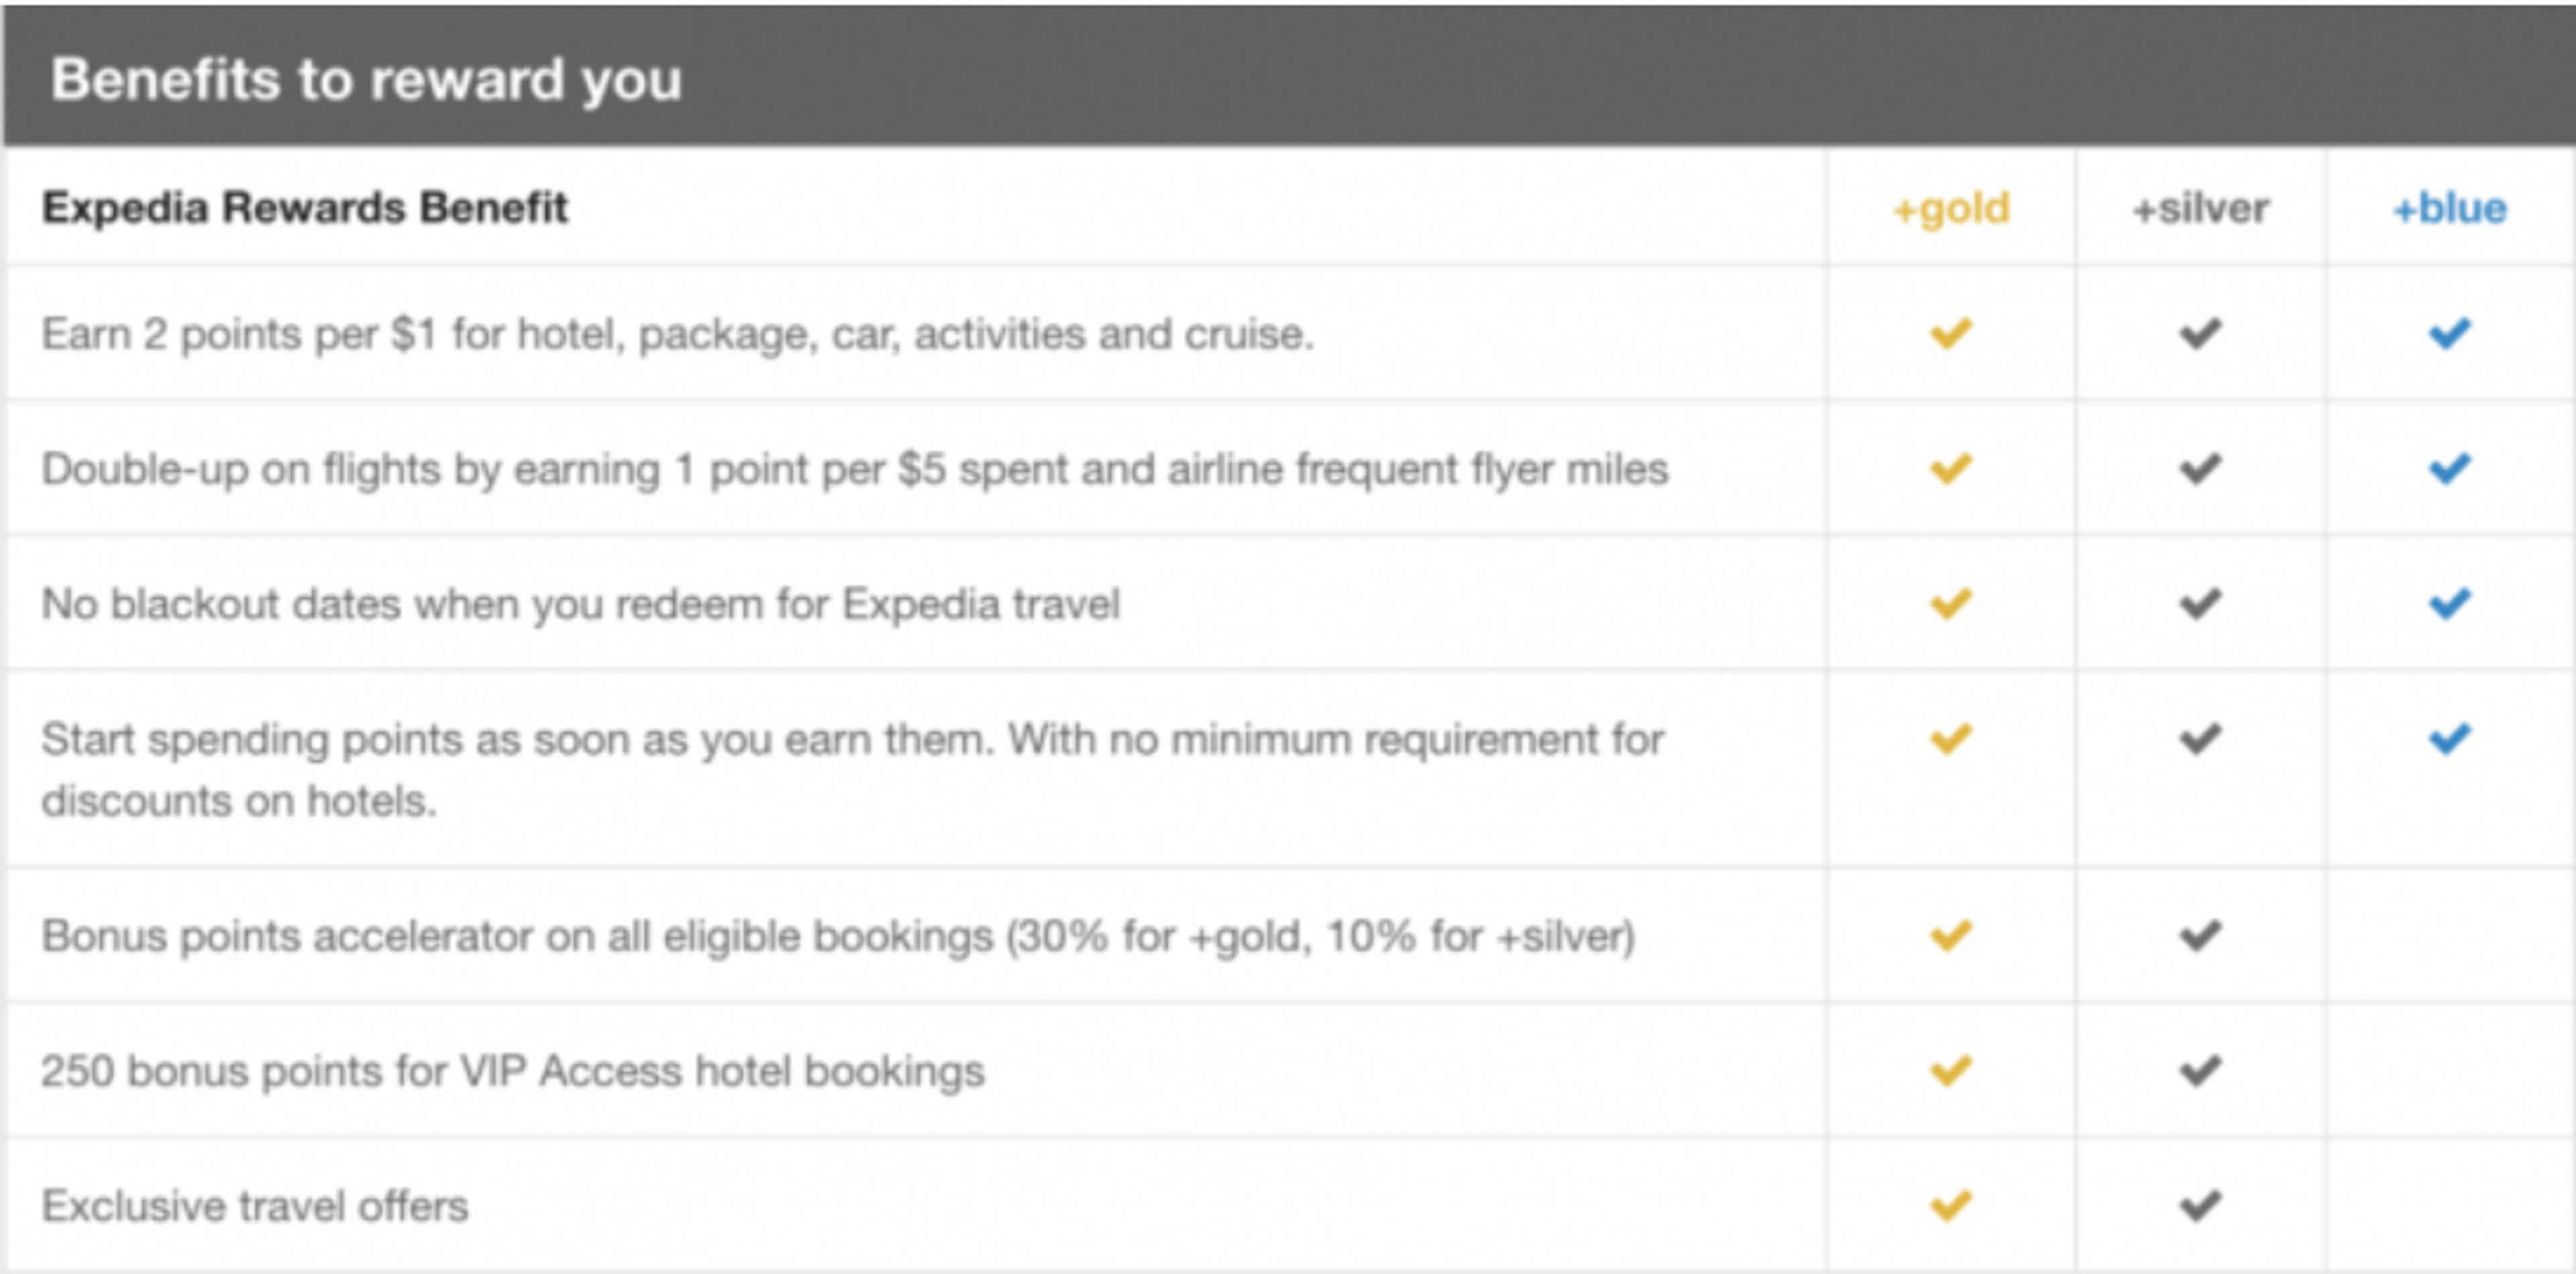Click silver checkmark for Start spending points row

[2200, 739]
